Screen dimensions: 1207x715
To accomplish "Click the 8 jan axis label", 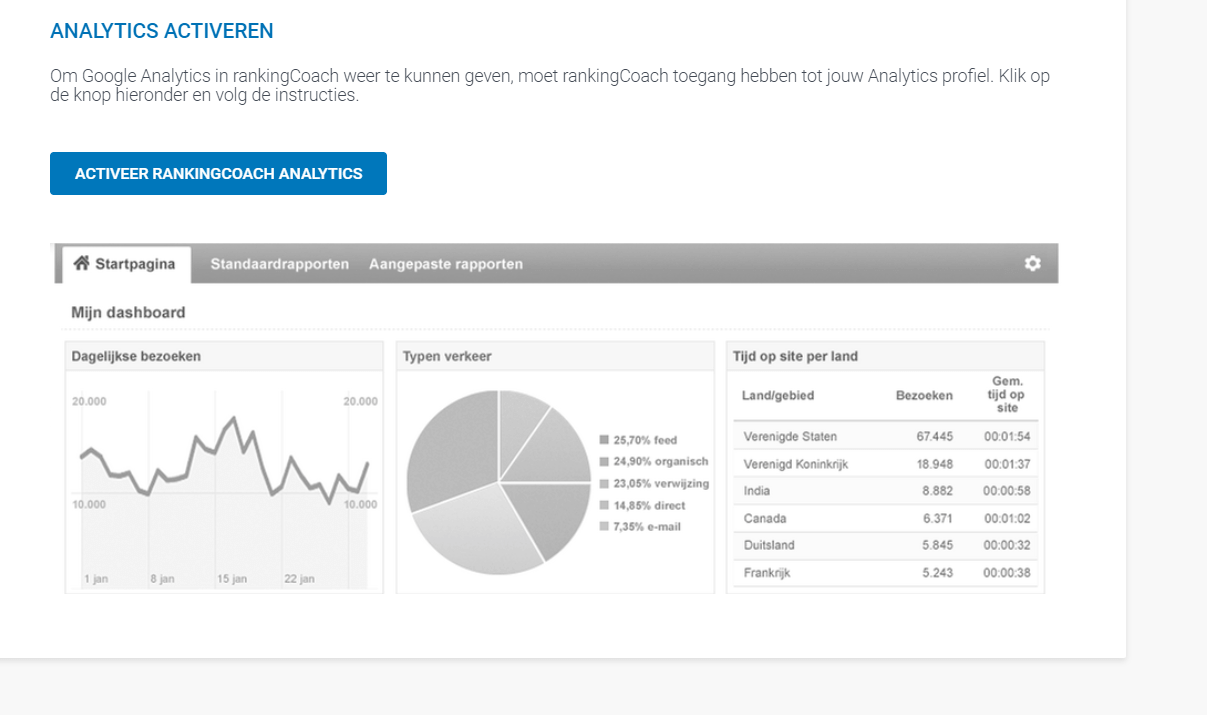I will [x=162, y=579].
